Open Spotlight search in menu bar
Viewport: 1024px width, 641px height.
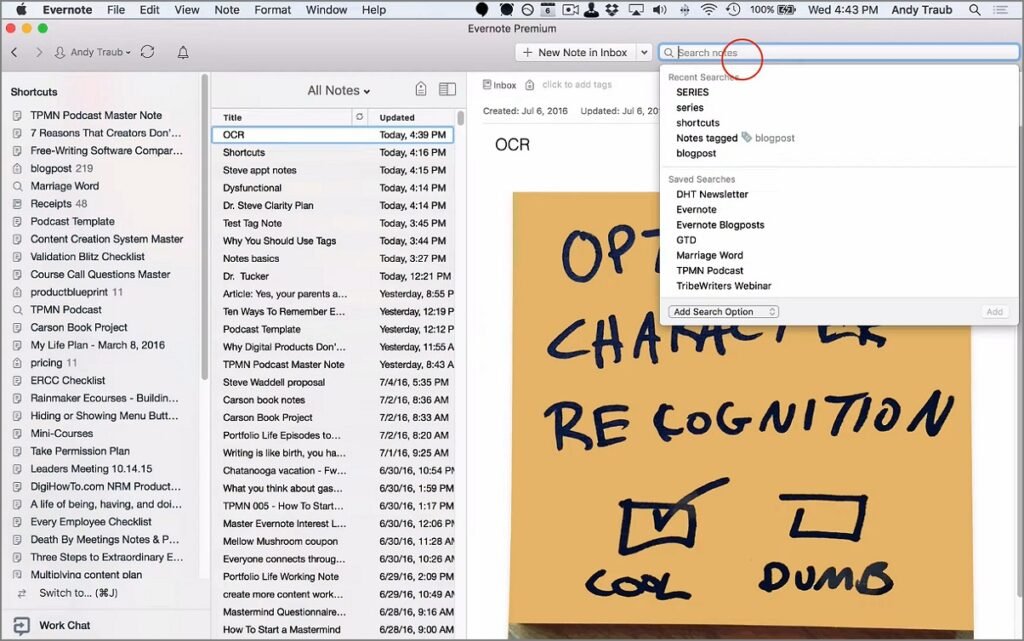(974, 10)
